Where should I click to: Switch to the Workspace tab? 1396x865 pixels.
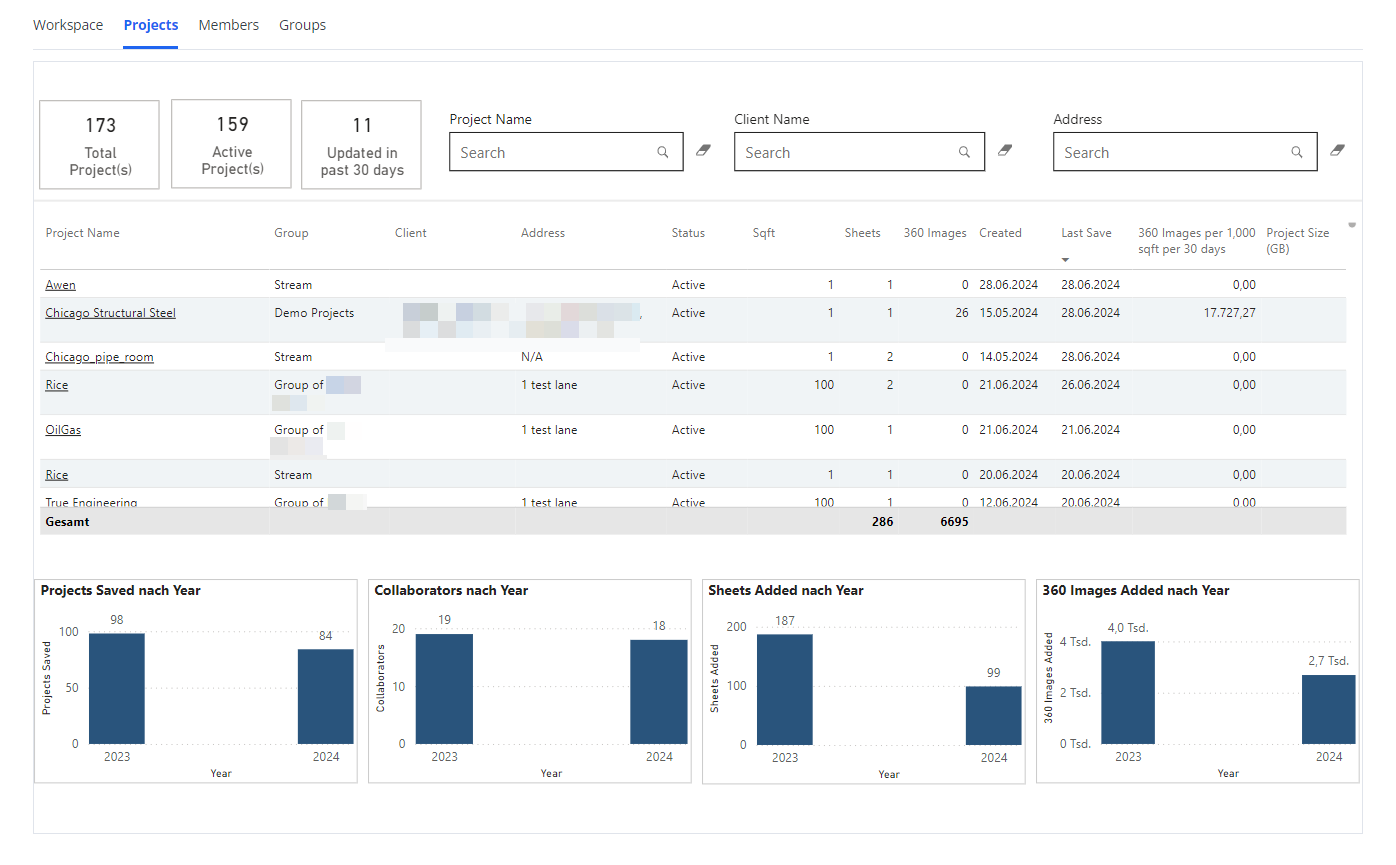coord(68,25)
